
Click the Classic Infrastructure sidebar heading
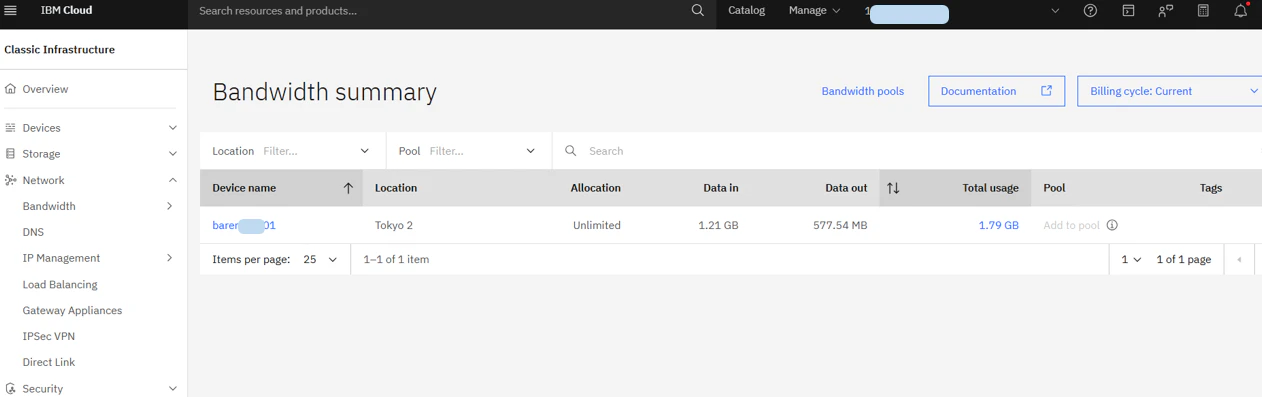(59, 50)
